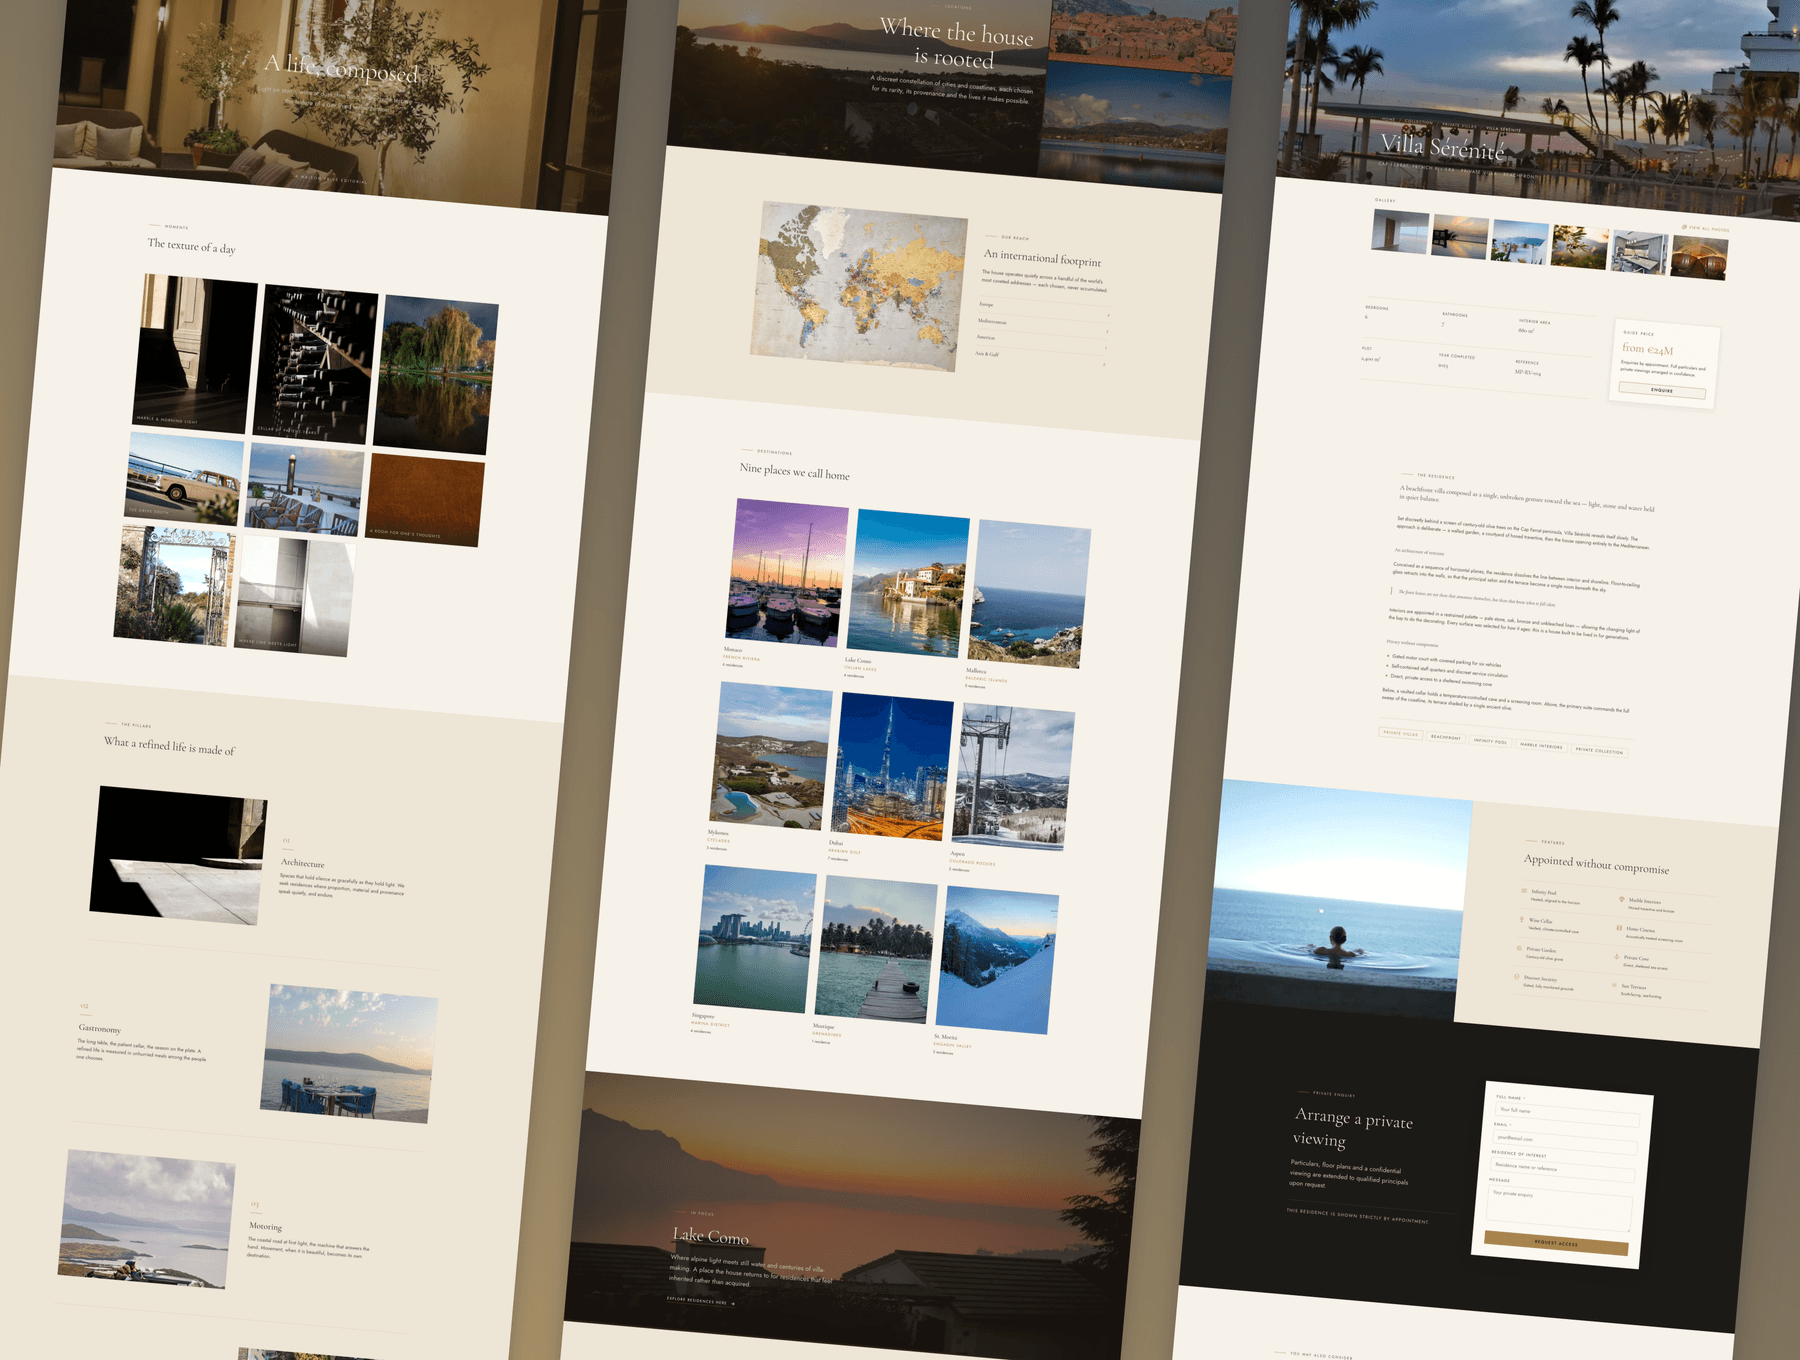Click the 'from €24M' guide price
The height and width of the screenshot is (1360, 1800).
coord(1647,349)
